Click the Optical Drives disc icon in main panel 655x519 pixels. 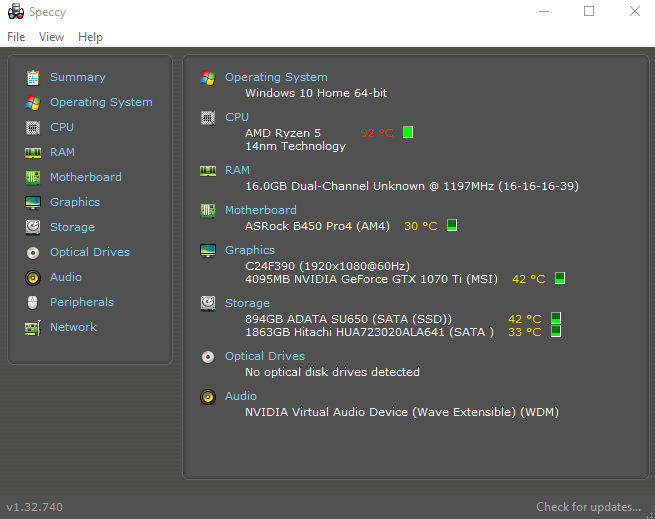[x=208, y=357]
